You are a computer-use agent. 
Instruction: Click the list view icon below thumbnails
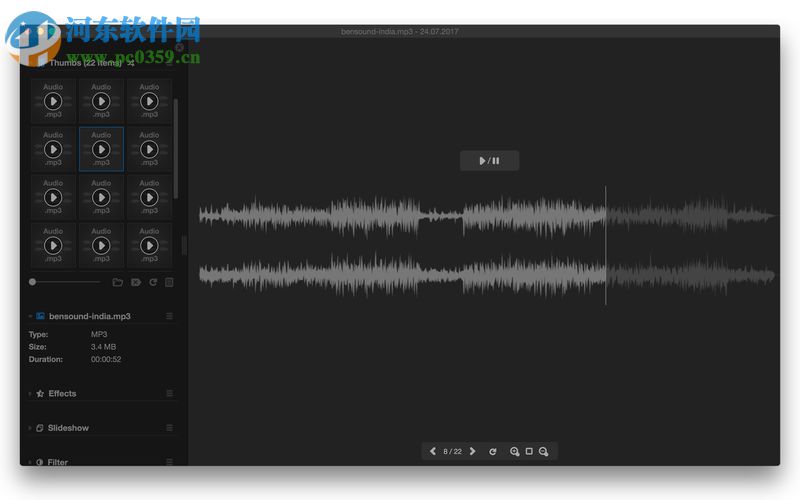click(169, 282)
